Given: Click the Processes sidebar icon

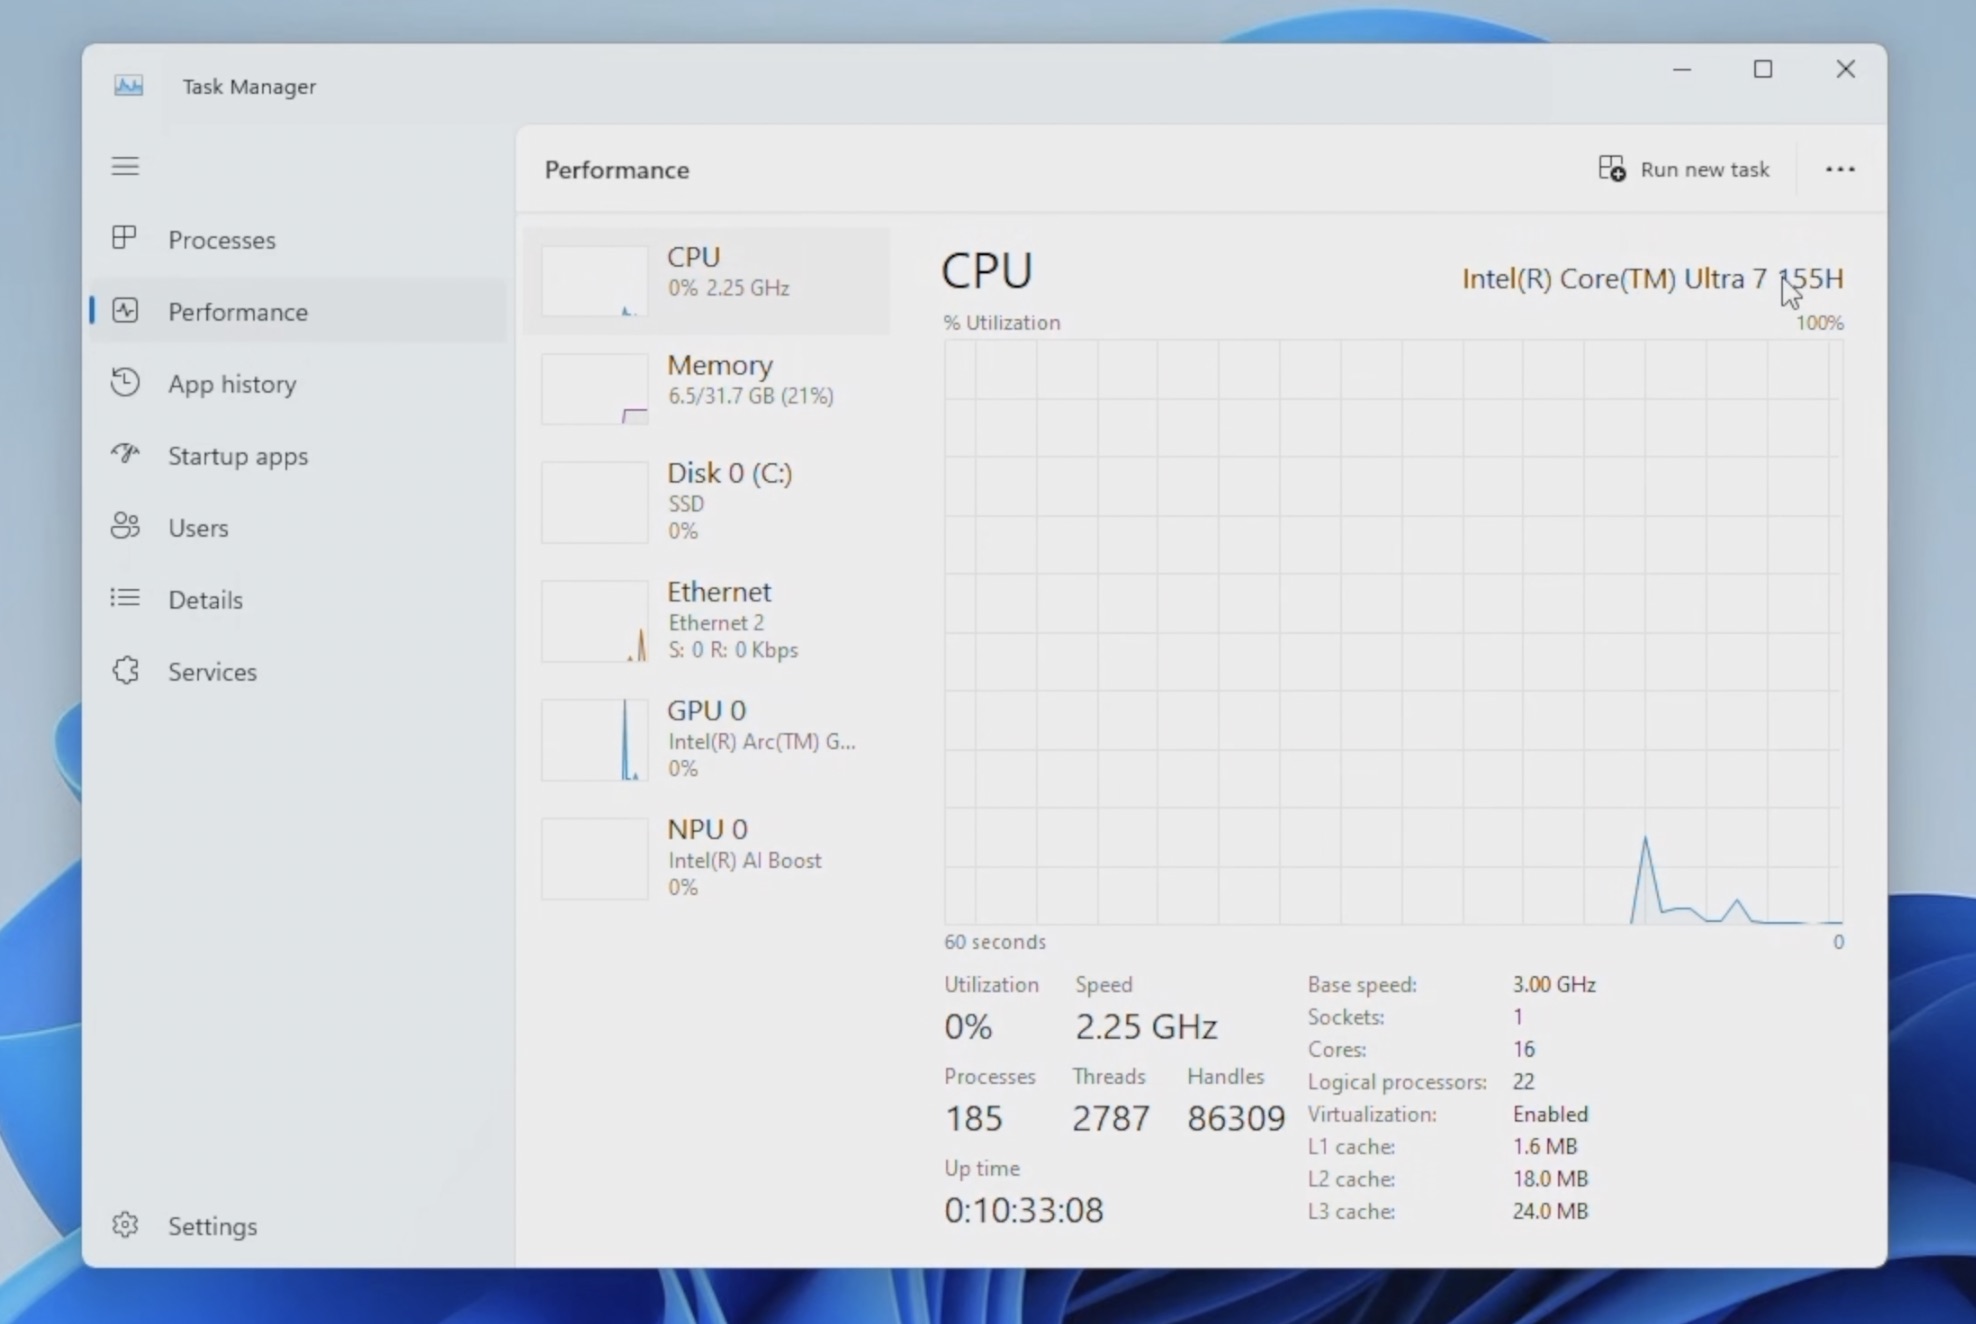Looking at the screenshot, I should coord(125,238).
